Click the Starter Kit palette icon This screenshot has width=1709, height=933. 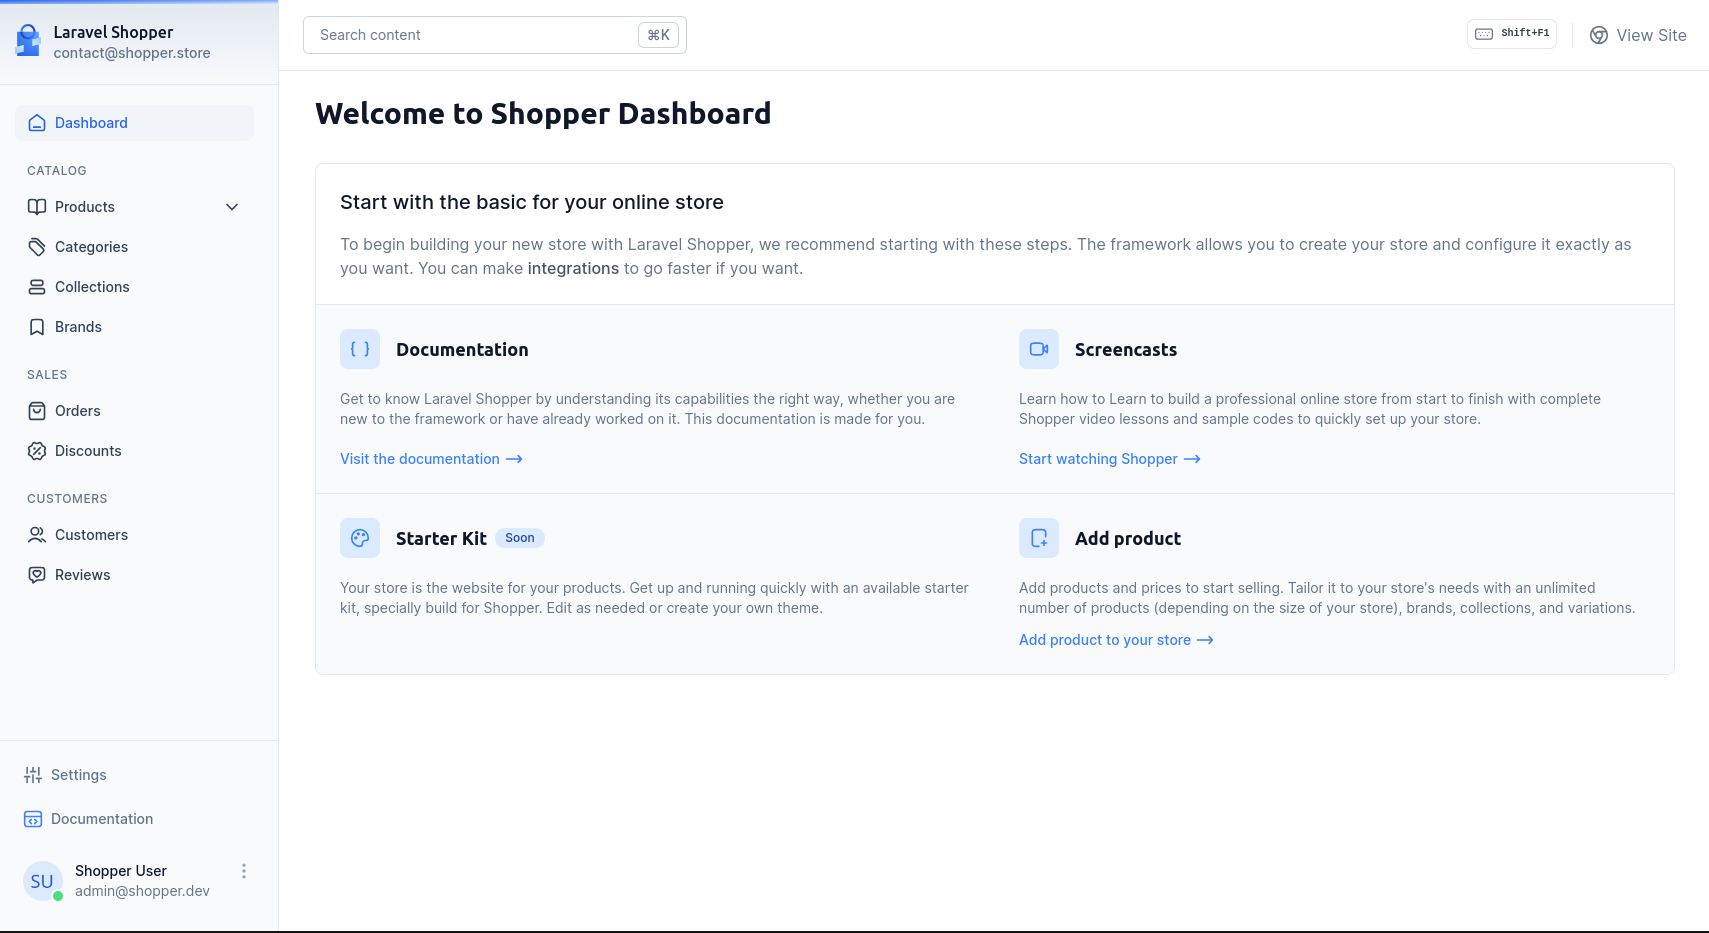point(360,538)
